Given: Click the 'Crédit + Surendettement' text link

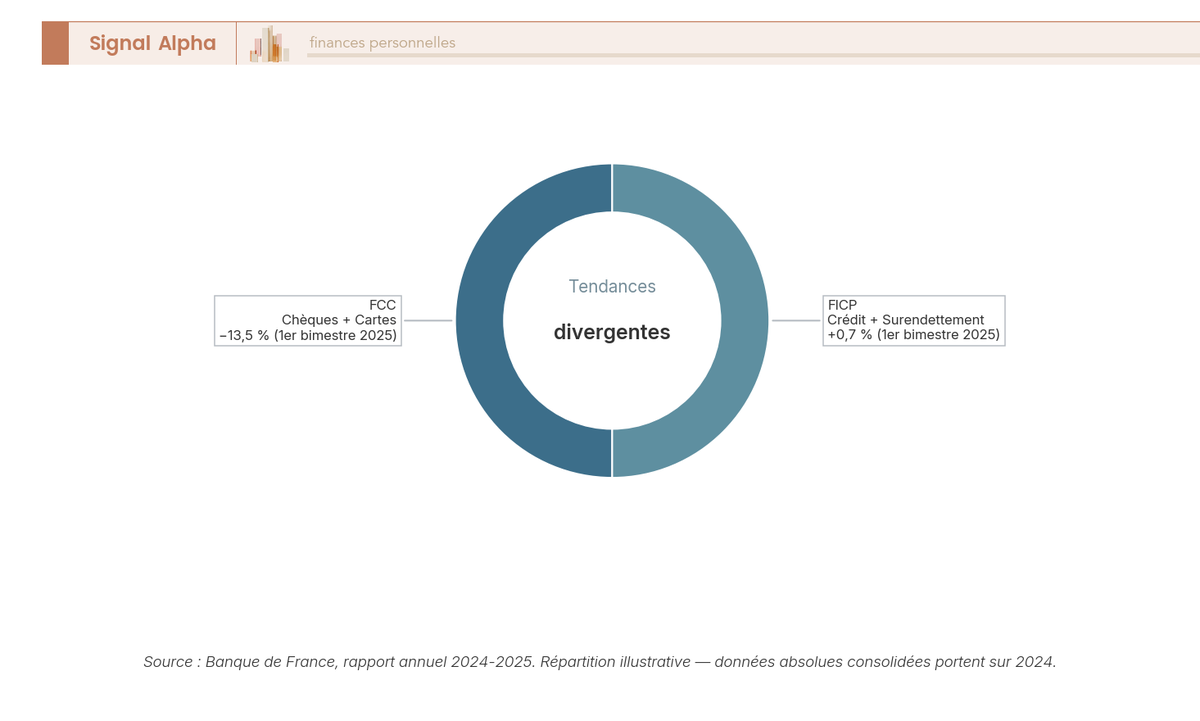Looking at the screenshot, I should tap(906, 321).
